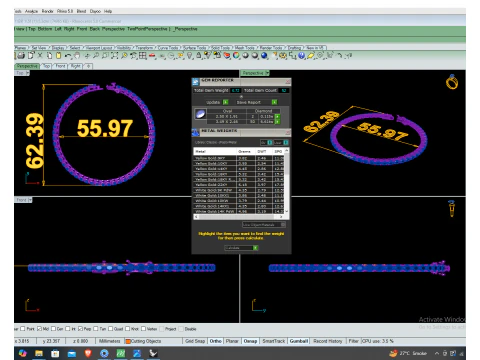Viewport: 480px width, 360px height.
Task: Click the oval gem thumbnail in Gem Reporter
Action: click(x=200, y=114)
